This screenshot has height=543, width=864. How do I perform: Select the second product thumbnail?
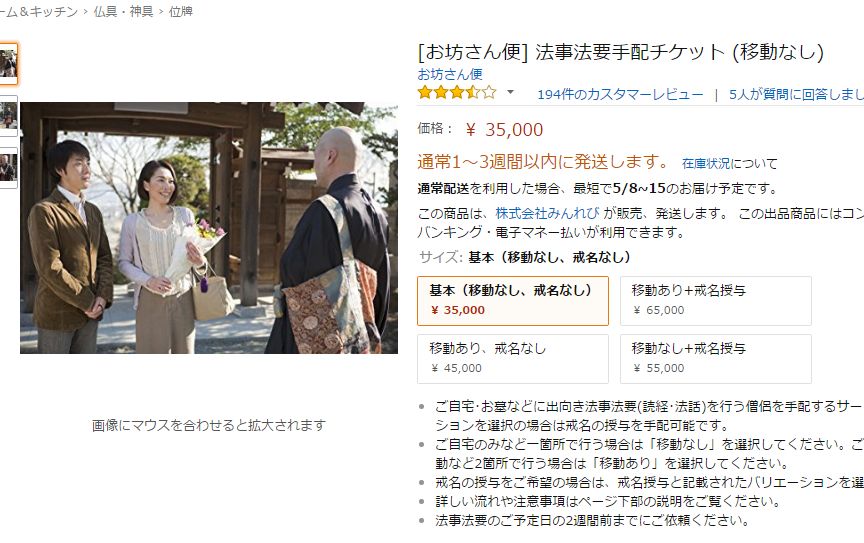tap(8, 116)
